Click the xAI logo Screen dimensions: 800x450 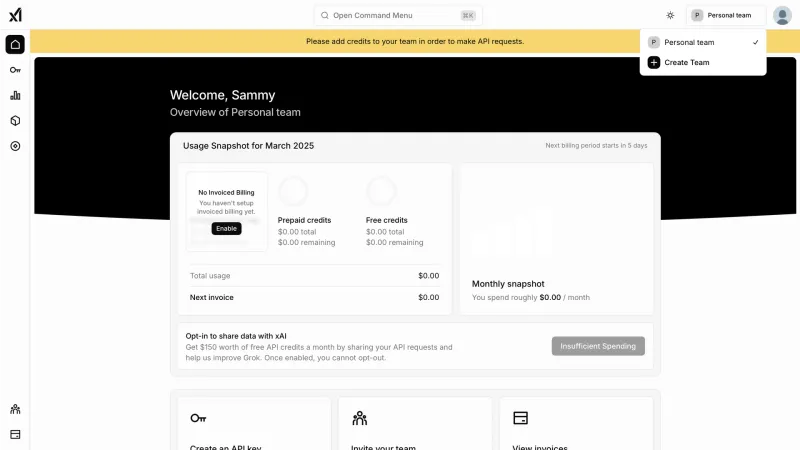click(x=15, y=15)
